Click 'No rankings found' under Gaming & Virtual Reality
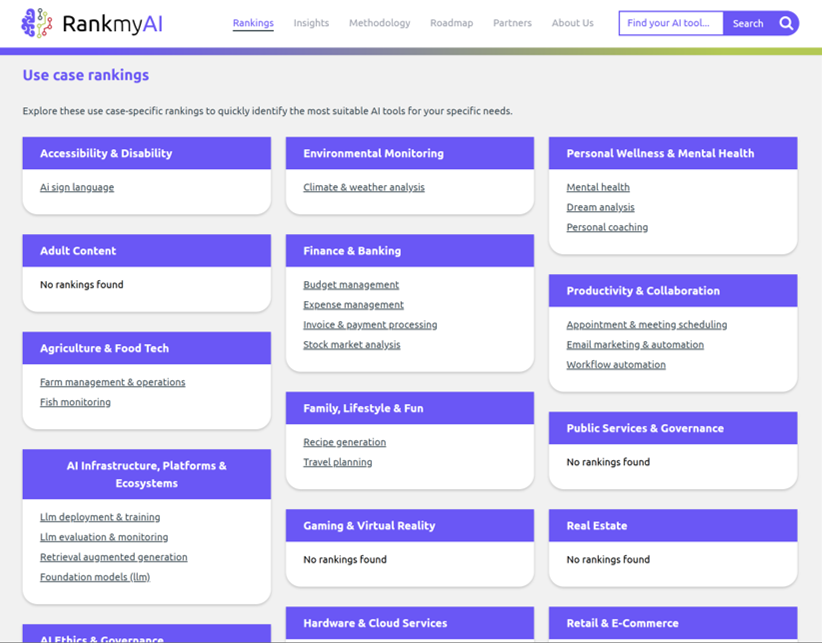822x643 pixels. [x=345, y=559]
